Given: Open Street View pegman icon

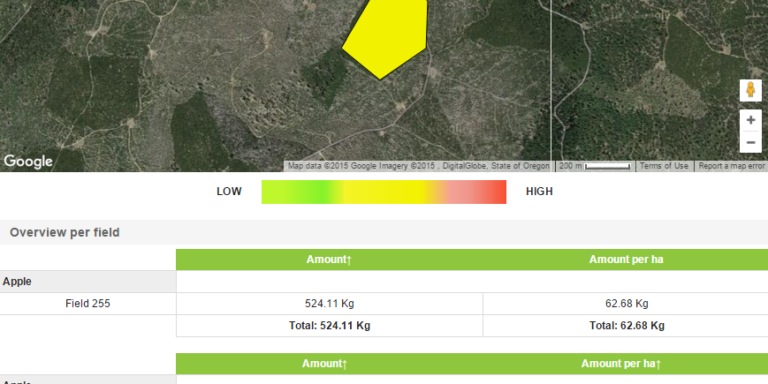Looking at the screenshot, I should (x=750, y=91).
